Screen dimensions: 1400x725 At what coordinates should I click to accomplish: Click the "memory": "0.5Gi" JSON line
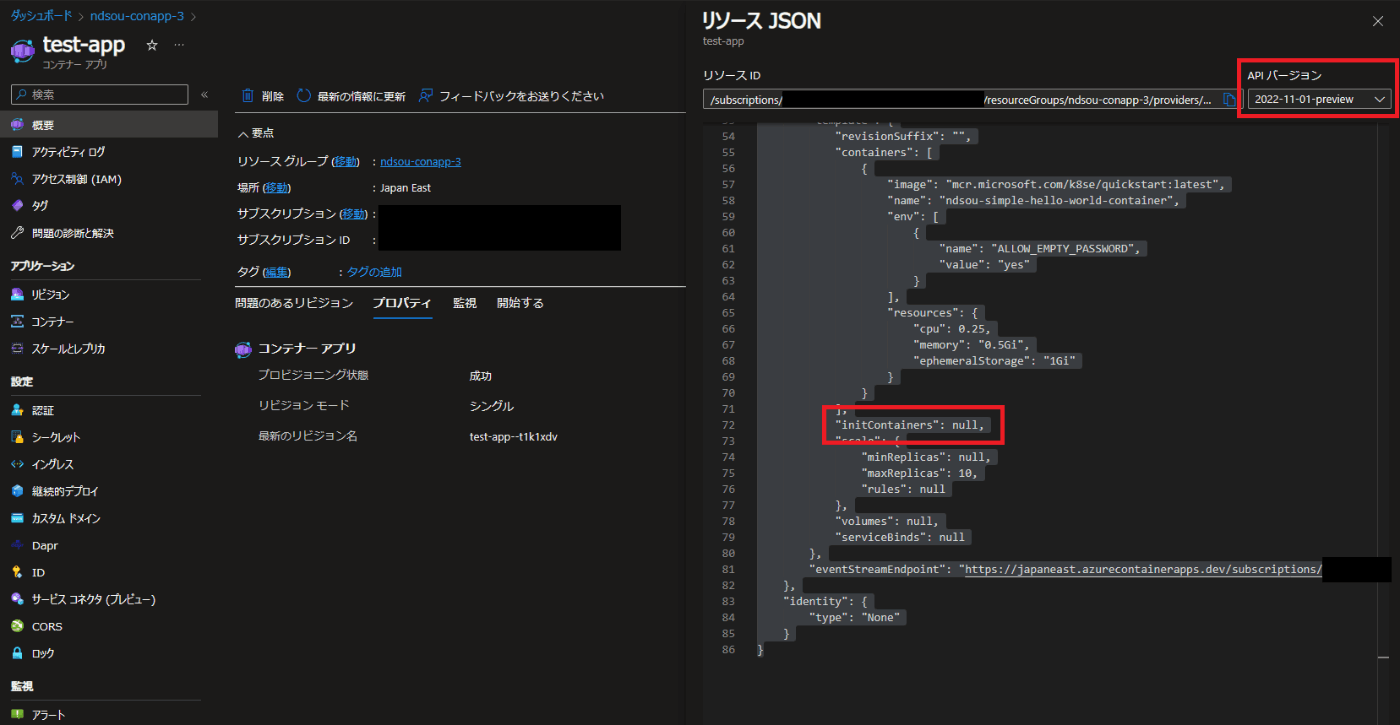[x=971, y=345]
